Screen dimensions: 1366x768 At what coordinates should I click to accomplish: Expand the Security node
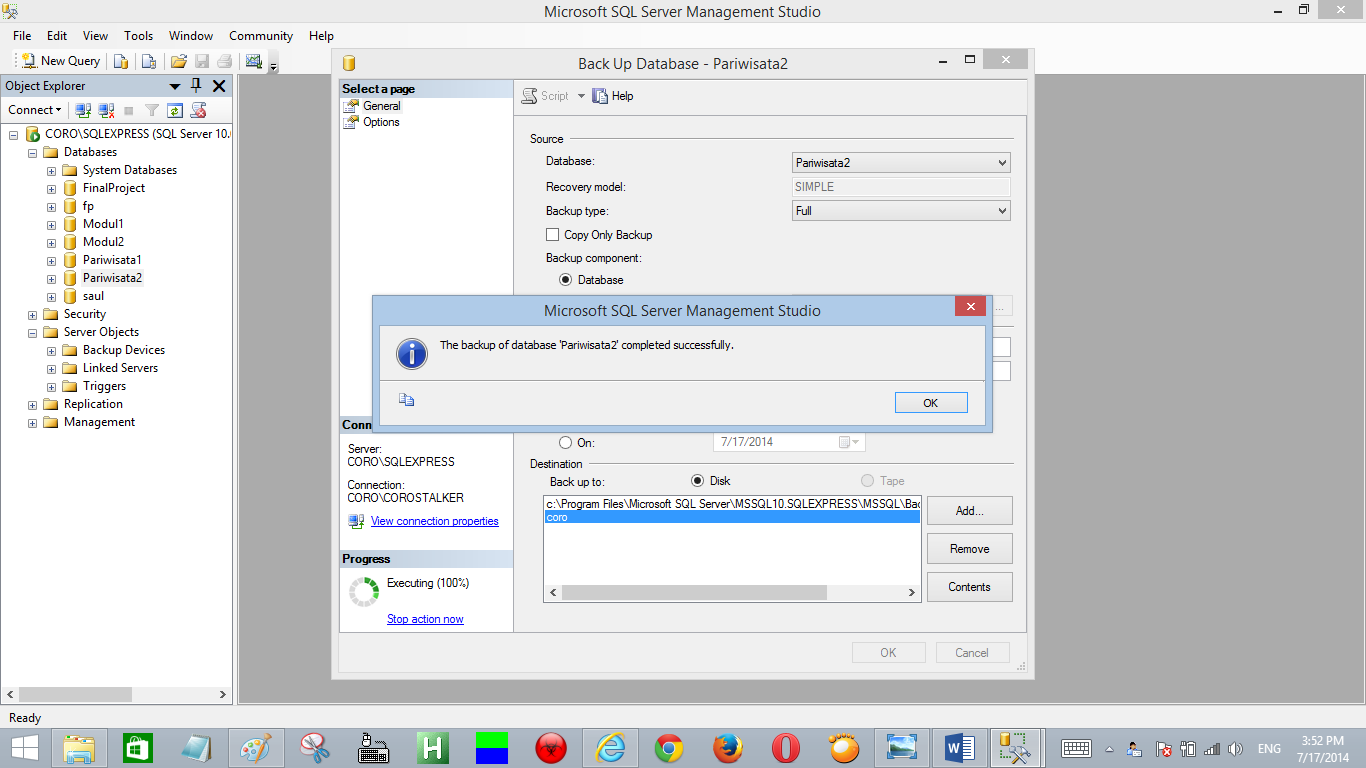click(x=33, y=315)
